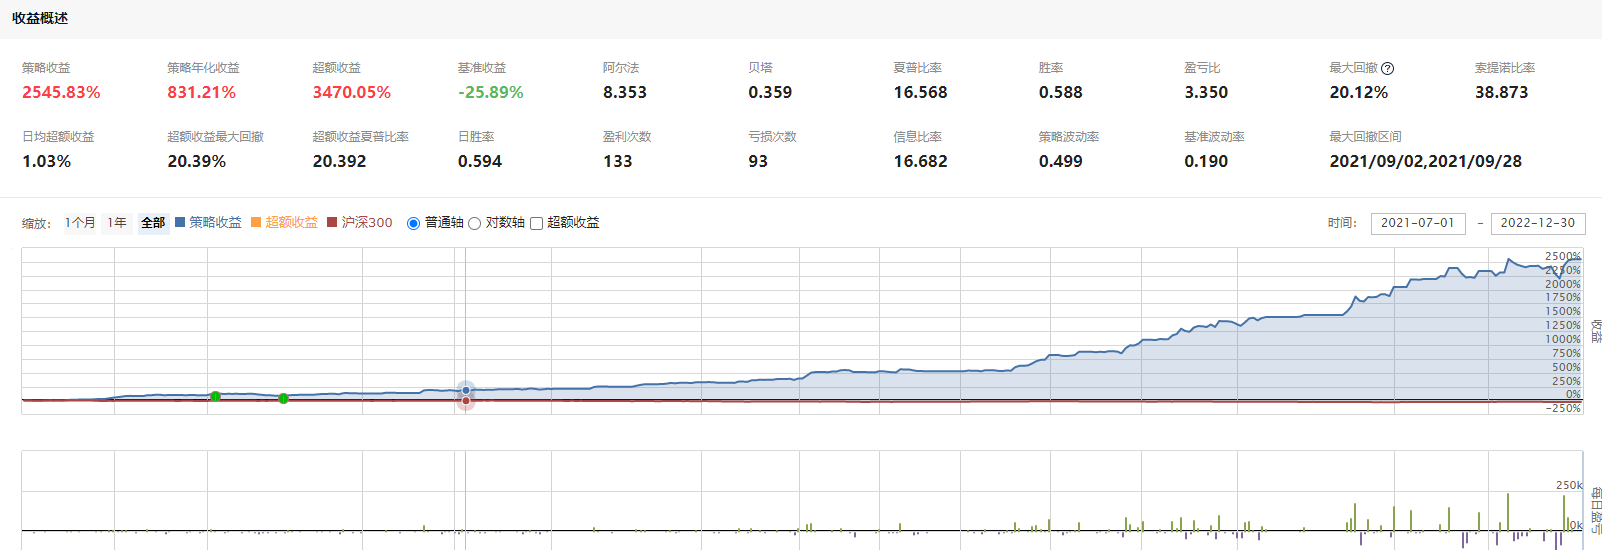Click the red 沪深300 legend square
The height and width of the screenshot is (550, 1602).
pos(332,223)
